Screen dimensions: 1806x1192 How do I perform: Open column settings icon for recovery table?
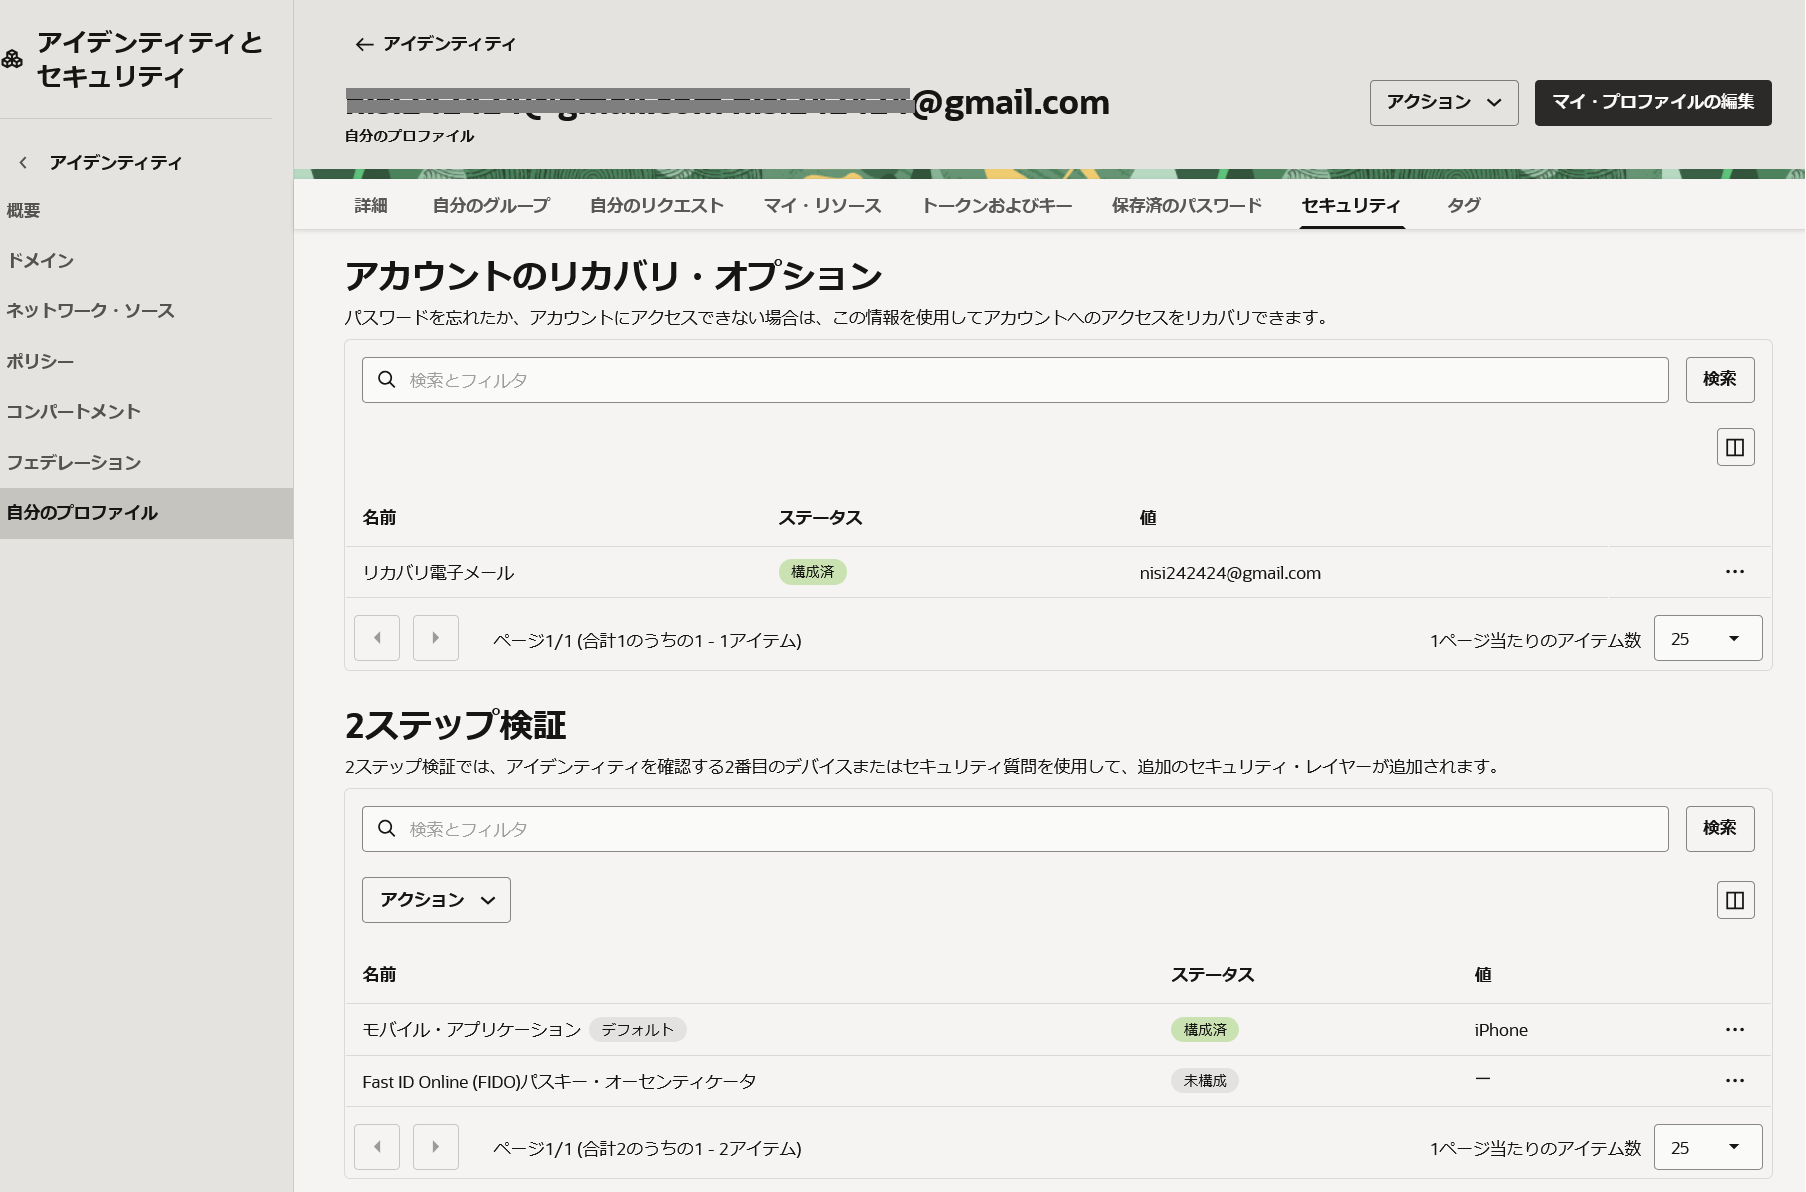coord(1735,447)
